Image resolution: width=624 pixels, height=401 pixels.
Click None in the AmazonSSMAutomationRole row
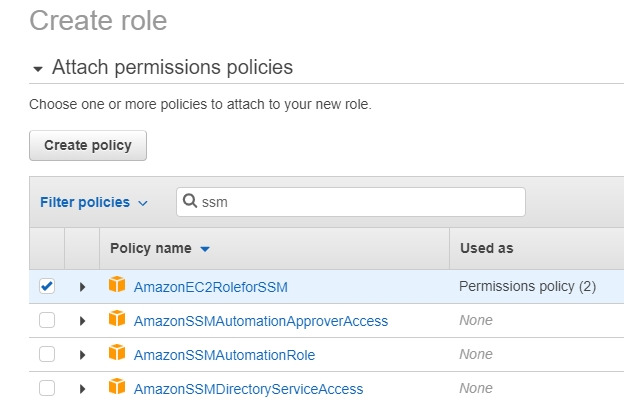(x=476, y=354)
